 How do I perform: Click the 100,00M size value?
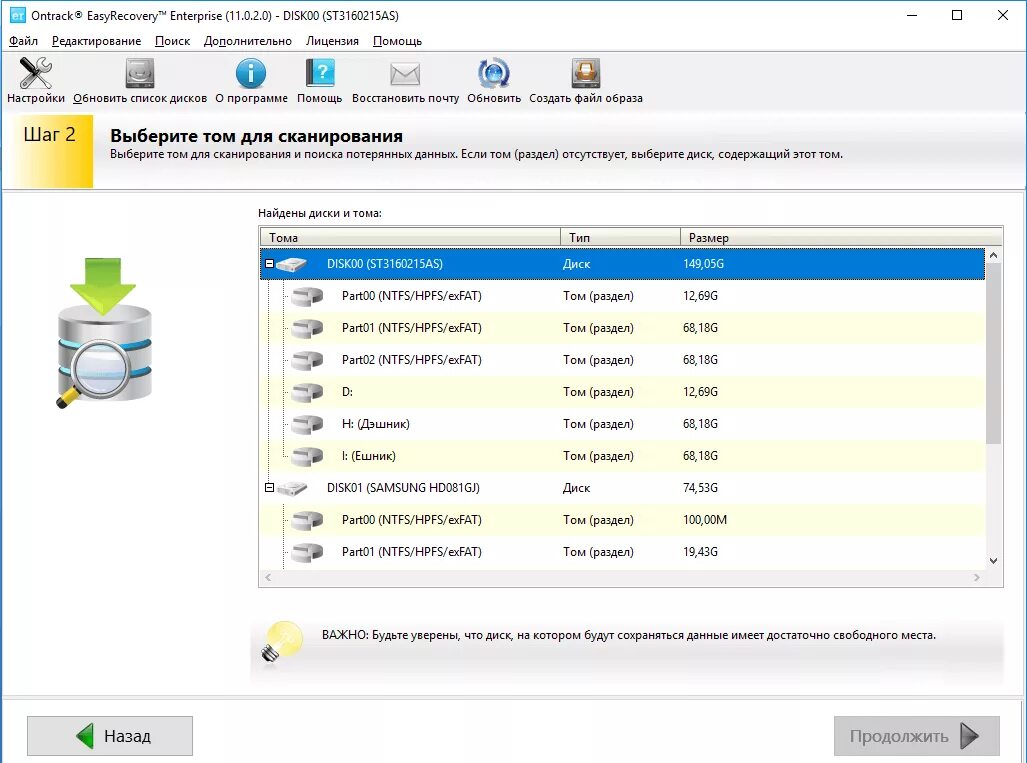pos(705,520)
